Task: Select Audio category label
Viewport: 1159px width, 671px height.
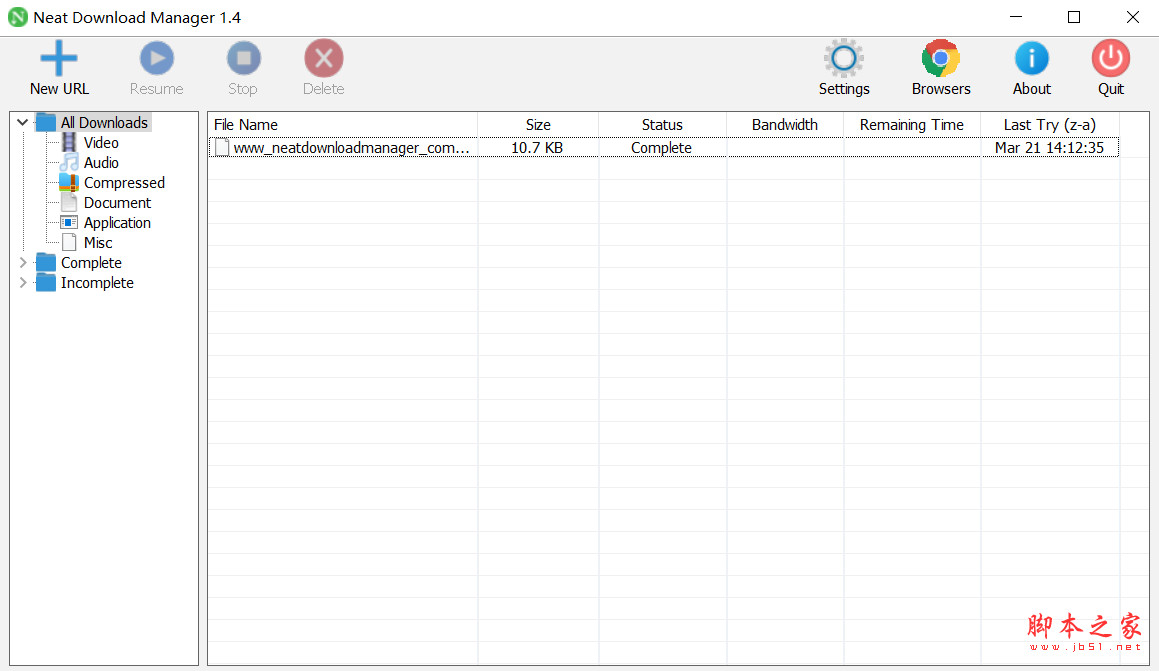Action: [x=101, y=163]
